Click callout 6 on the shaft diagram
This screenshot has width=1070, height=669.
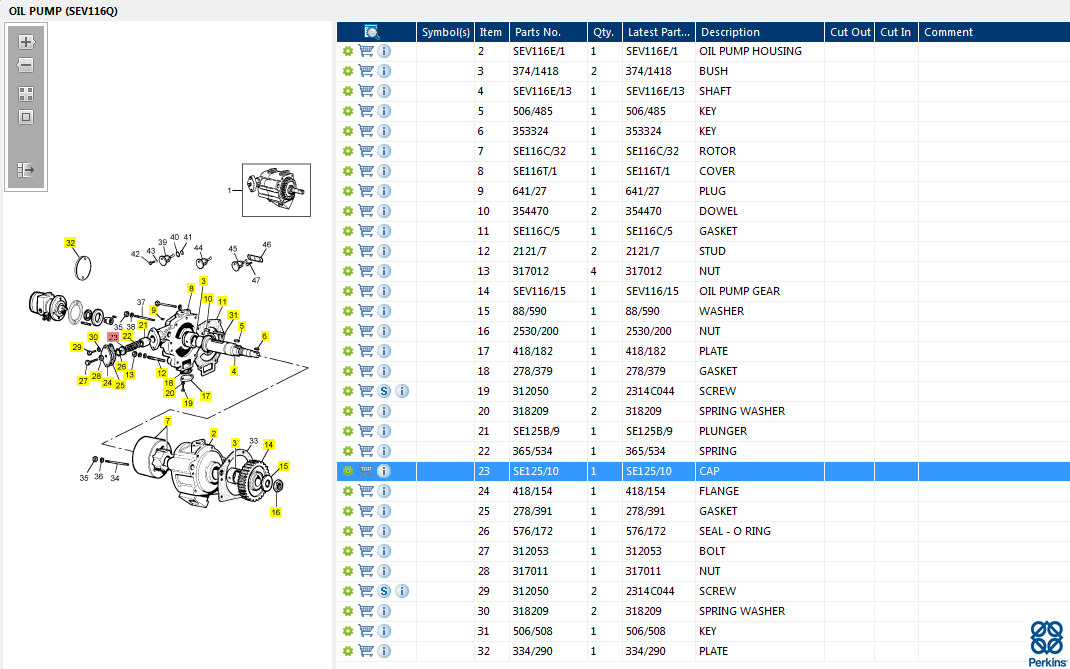click(x=265, y=336)
